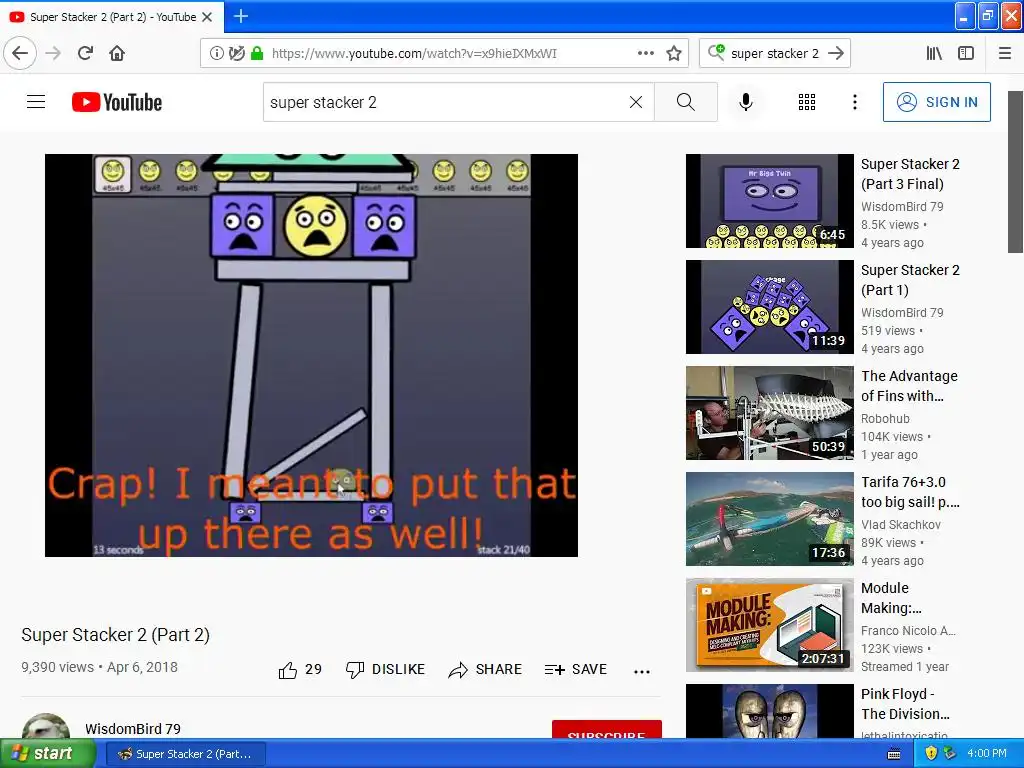
Task: Subscribe to WisdomBird 79 channel
Action: pyautogui.click(x=607, y=729)
